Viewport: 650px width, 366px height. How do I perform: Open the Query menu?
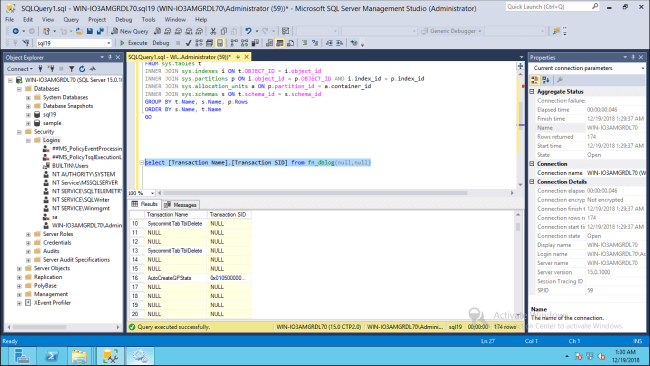point(71,19)
